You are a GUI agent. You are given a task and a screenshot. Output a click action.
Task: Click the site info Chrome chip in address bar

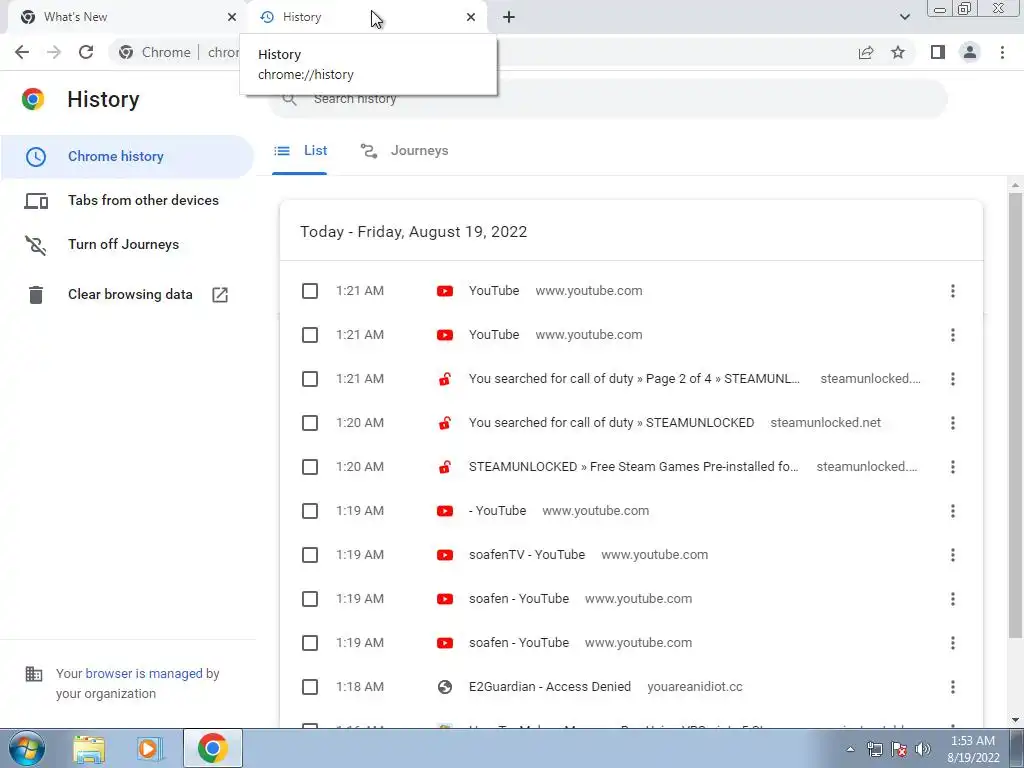coord(155,52)
